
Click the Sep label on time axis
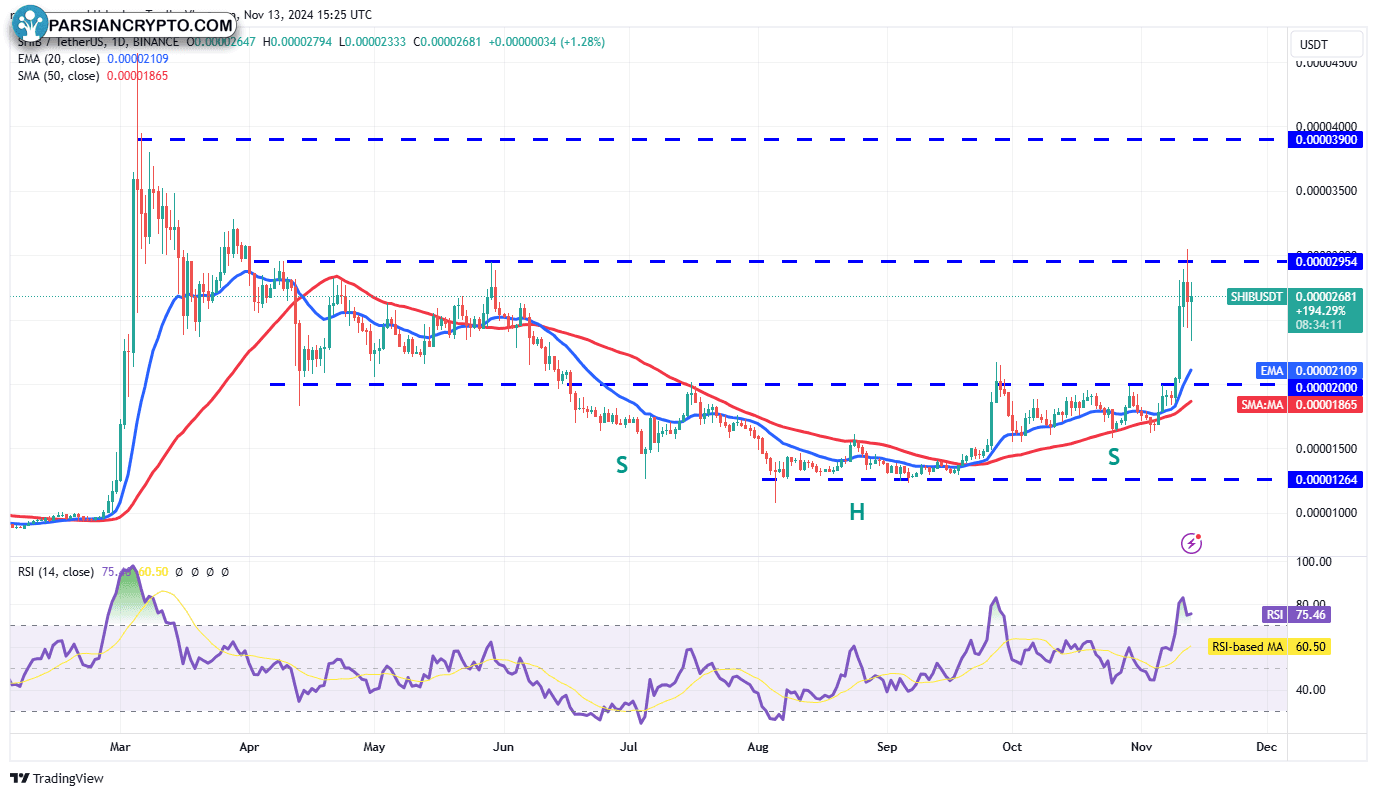[x=885, y=746]
